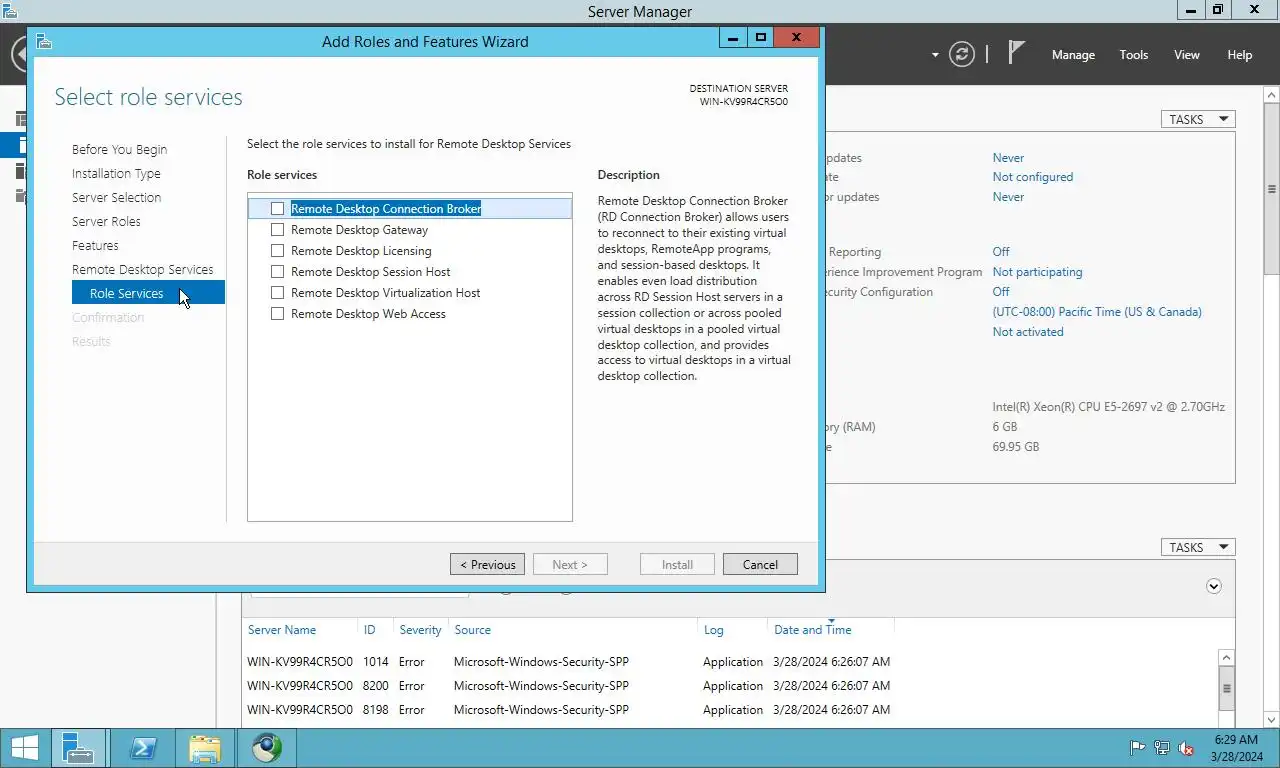Open the dropdown arrow beside refresh icon
Viewport: 1280px width, 768px height.
click(x=935, y=55)
